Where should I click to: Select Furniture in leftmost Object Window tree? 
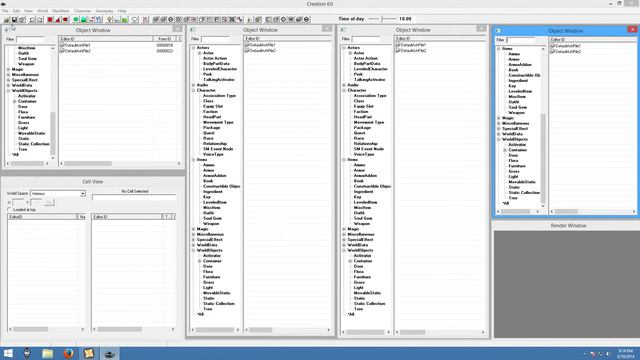pos(27,118)
